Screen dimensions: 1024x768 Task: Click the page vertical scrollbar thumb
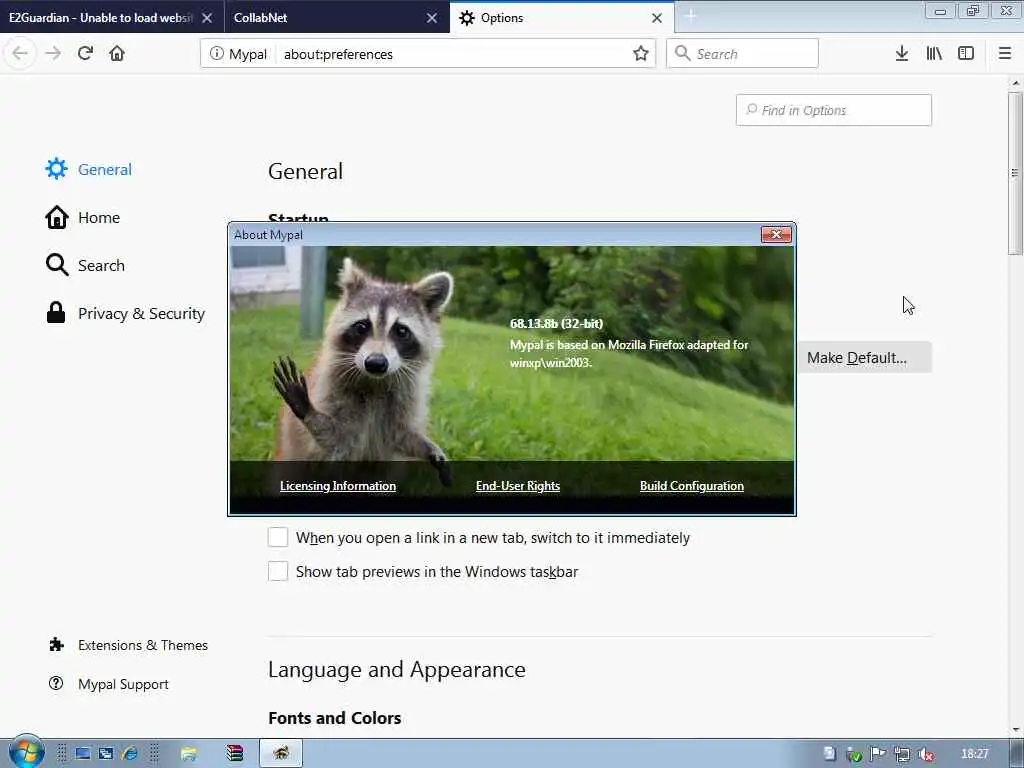click(1015, 174)
